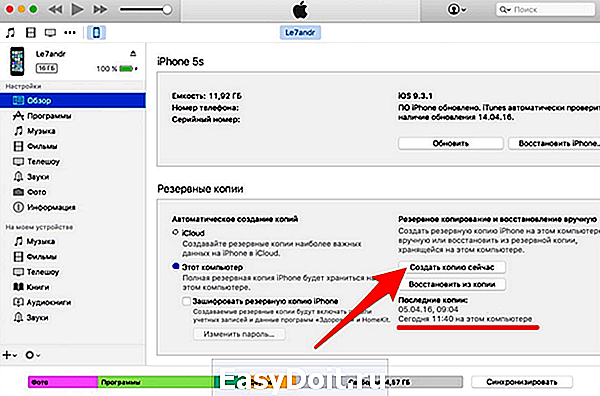Select Этот компьютер backup radio option
600x396 pixels.
(176, 266)
